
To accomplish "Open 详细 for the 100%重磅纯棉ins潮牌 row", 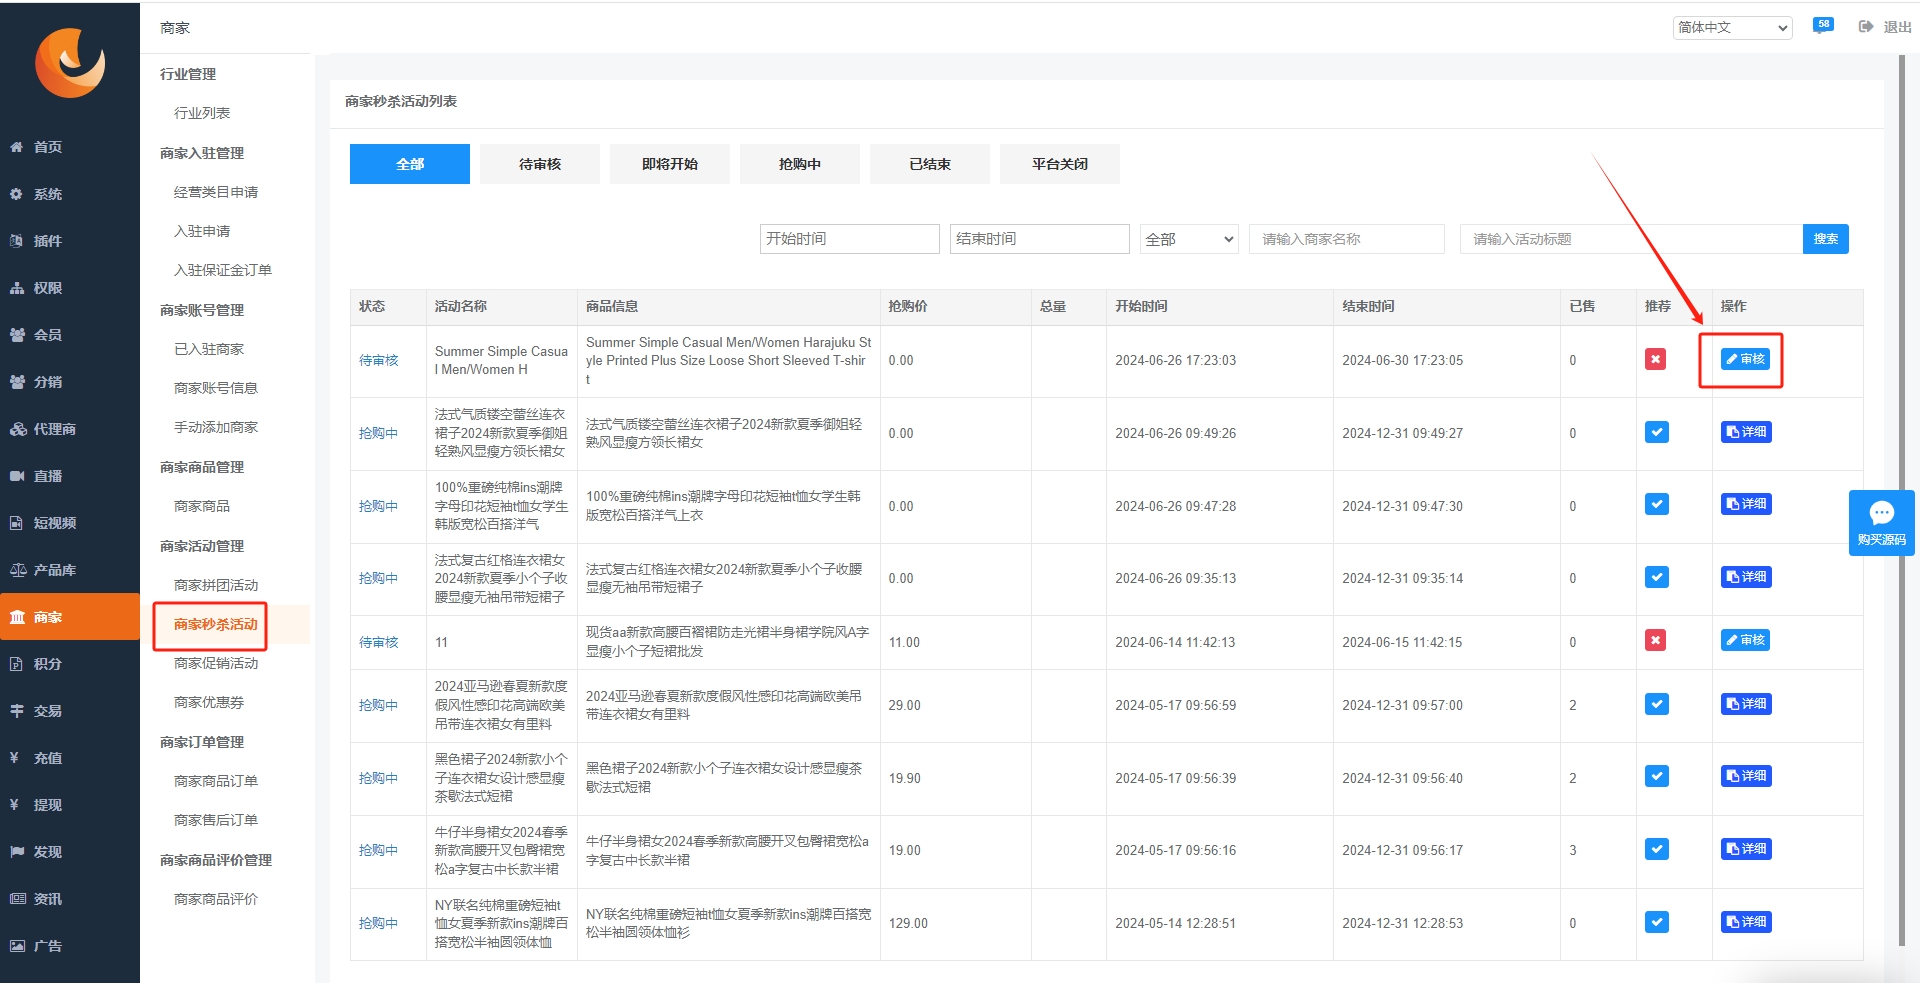I will 1746,504.
